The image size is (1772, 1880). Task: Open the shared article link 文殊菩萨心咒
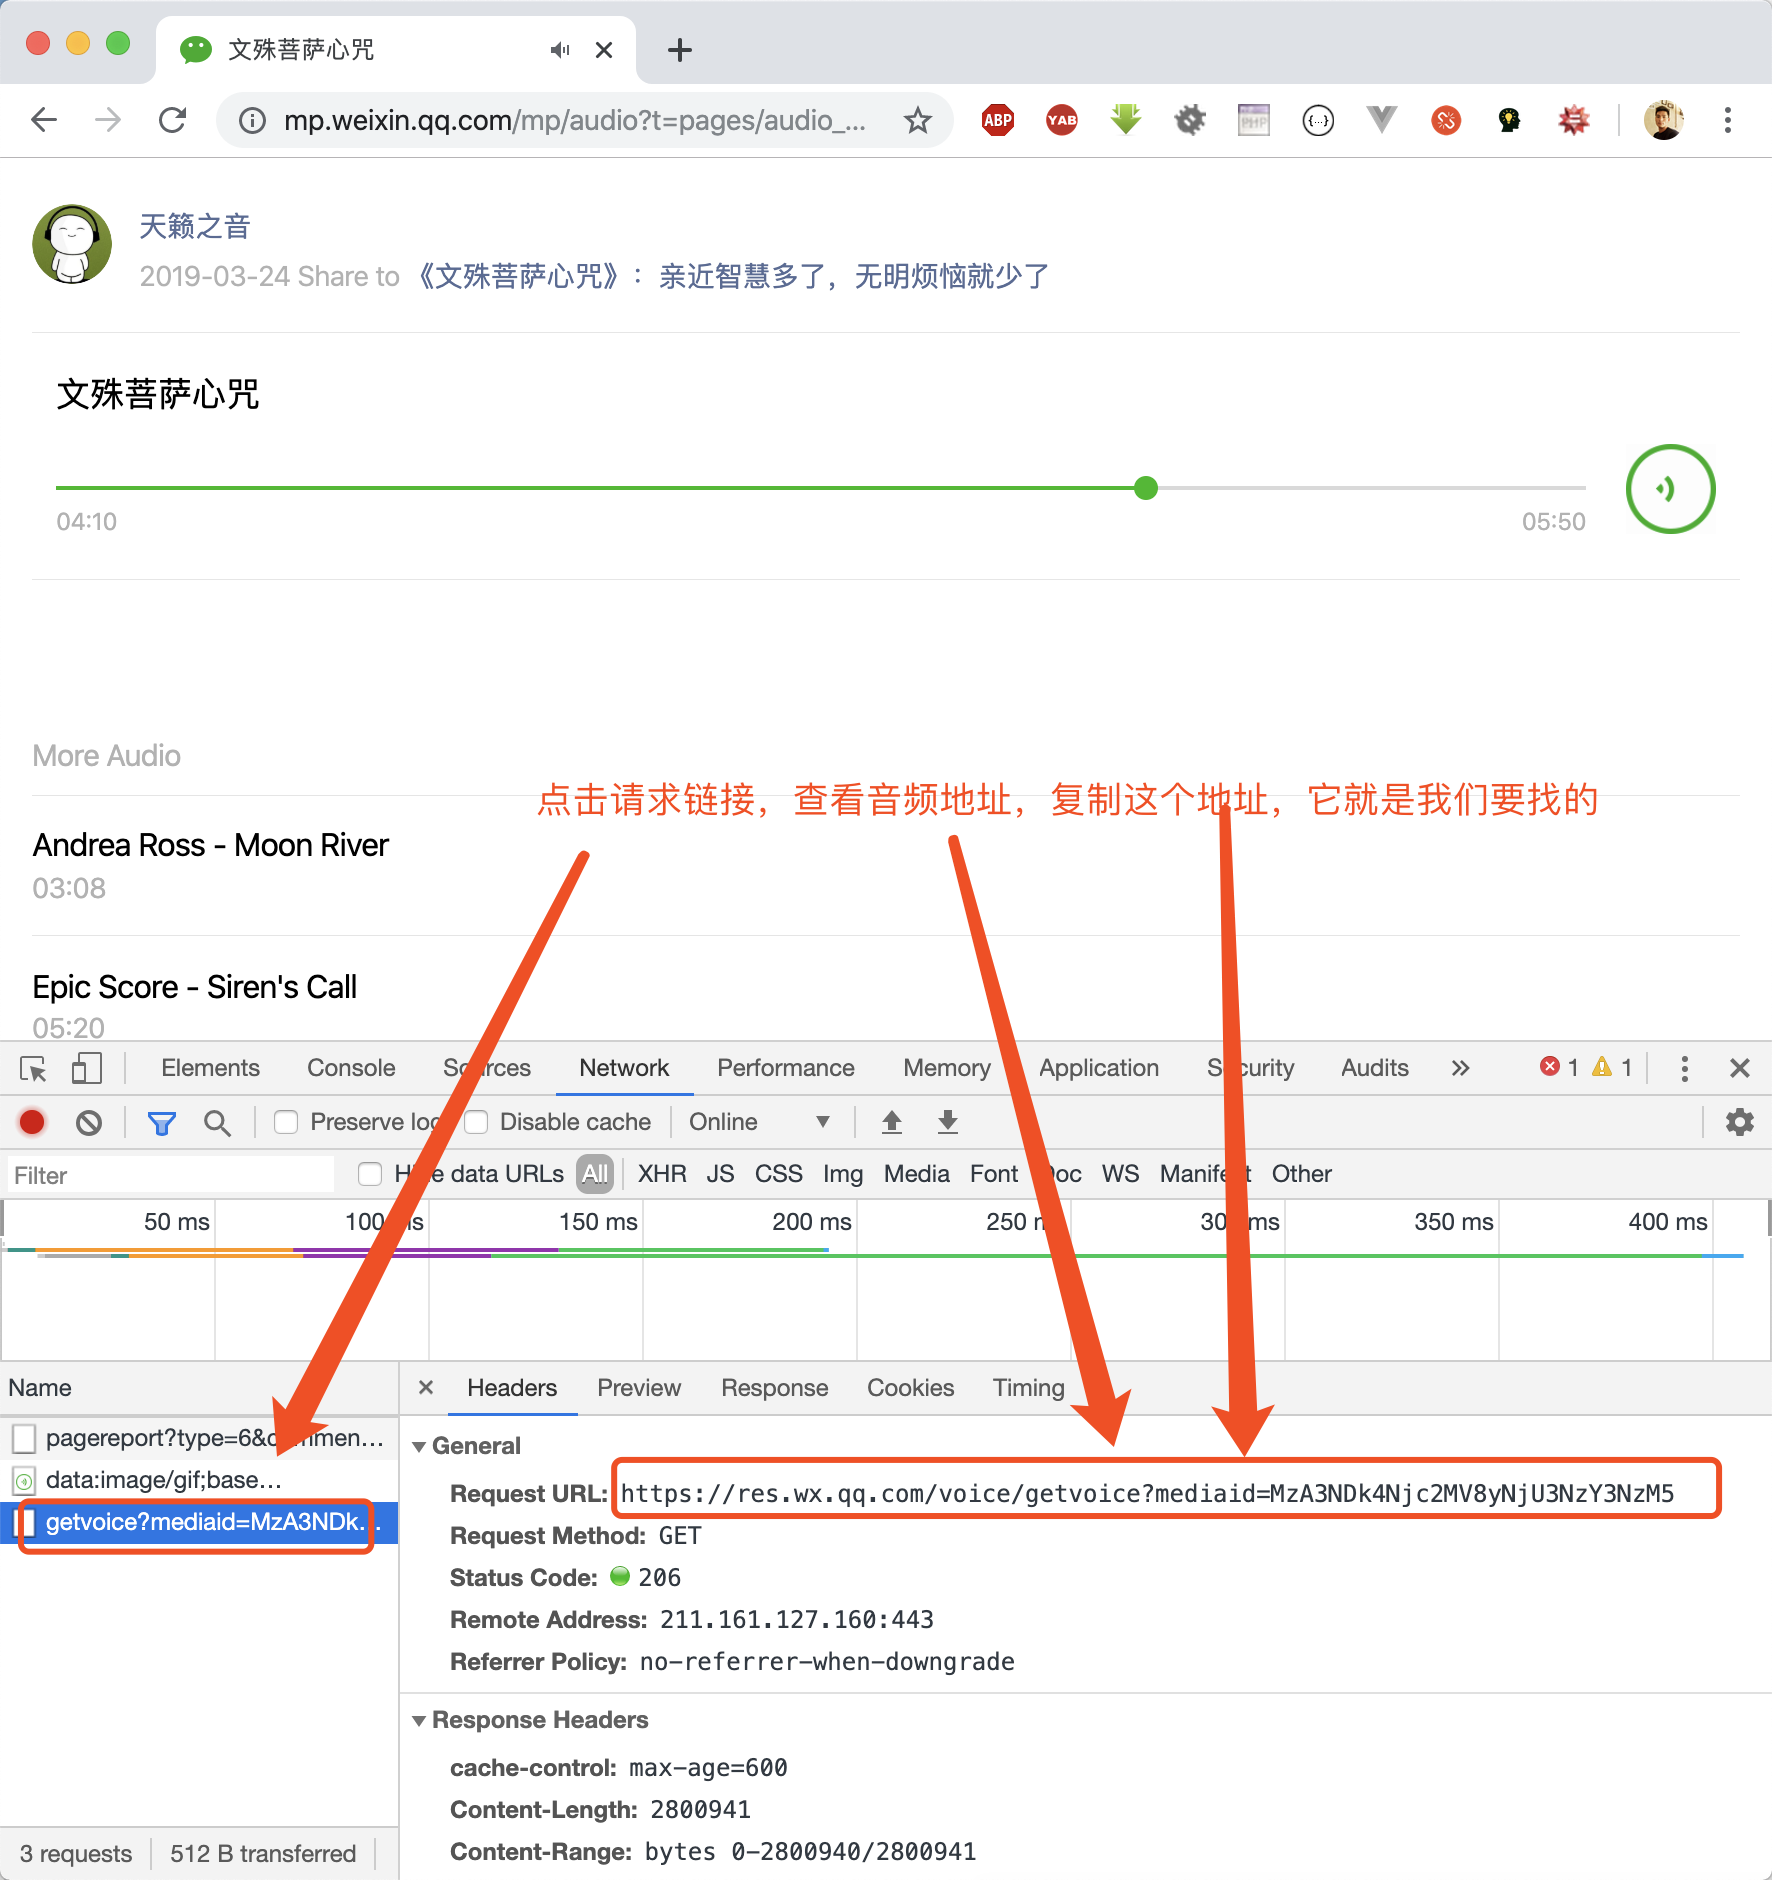tap(733, 276)
